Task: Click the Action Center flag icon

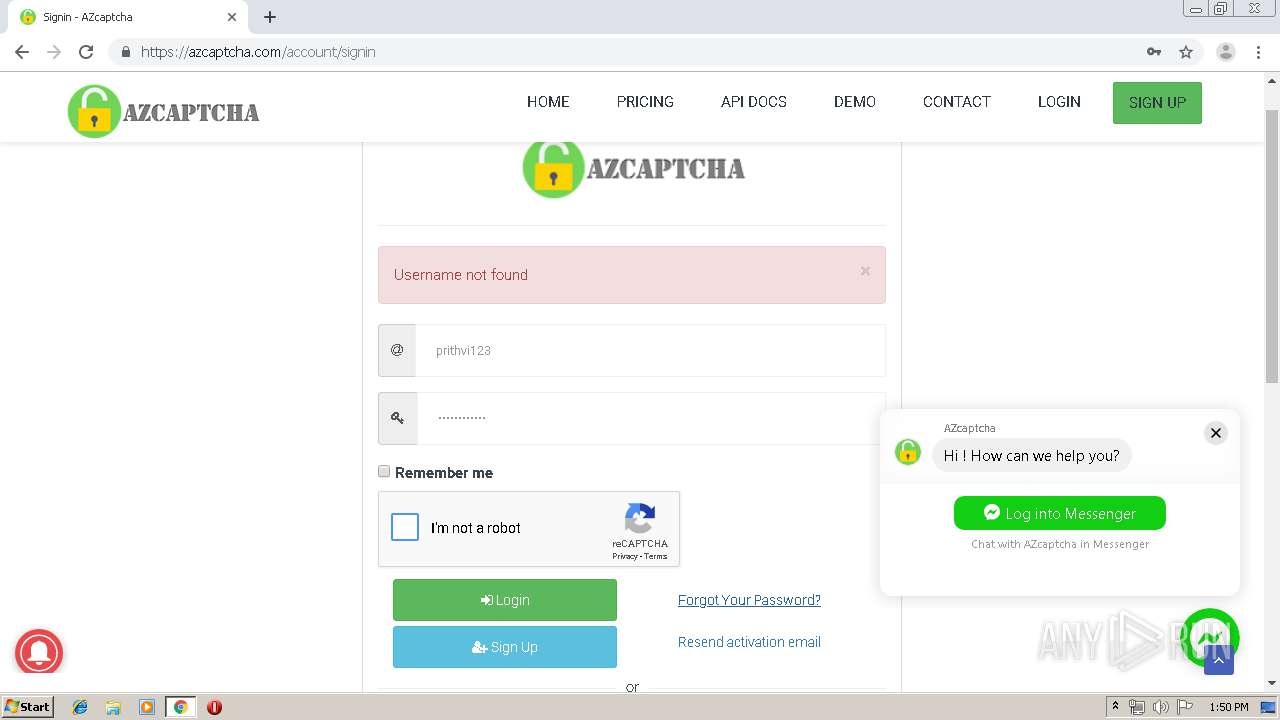Action: pyautogui.click(x=1185, y=707)
